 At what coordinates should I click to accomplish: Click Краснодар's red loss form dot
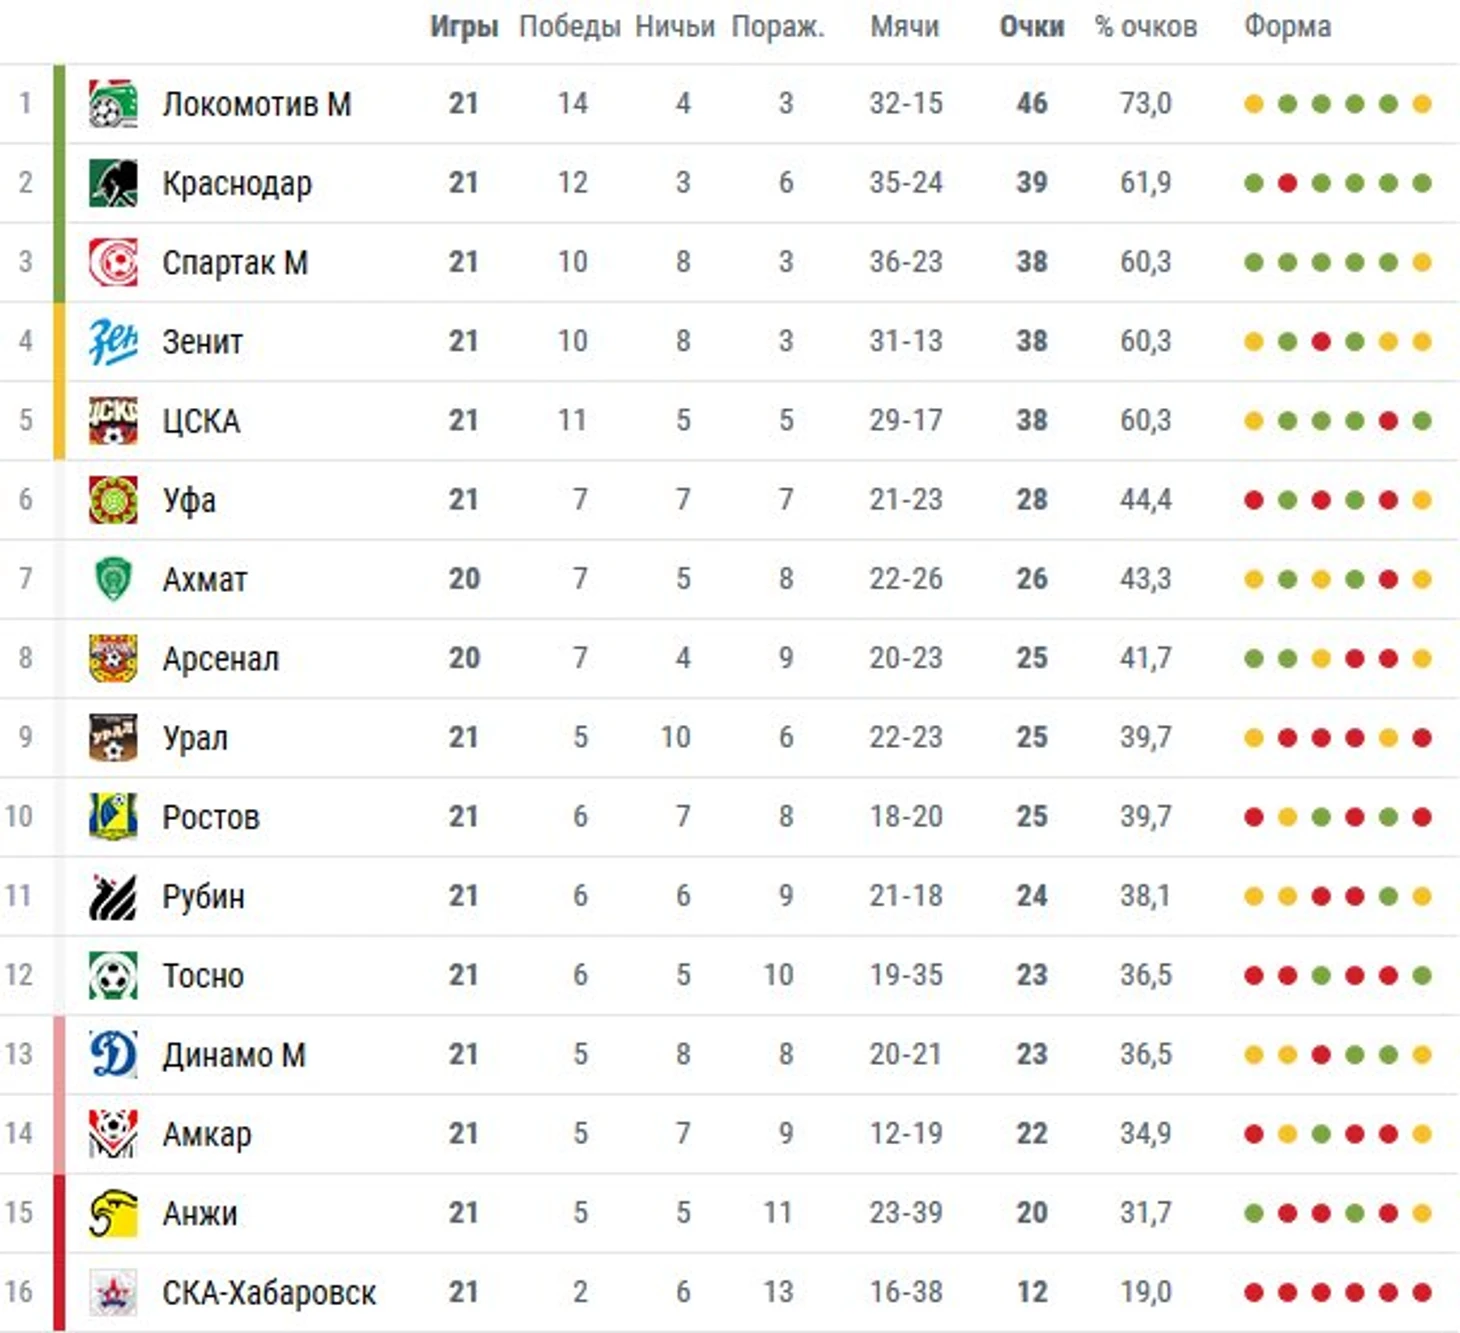[1288, 183]
